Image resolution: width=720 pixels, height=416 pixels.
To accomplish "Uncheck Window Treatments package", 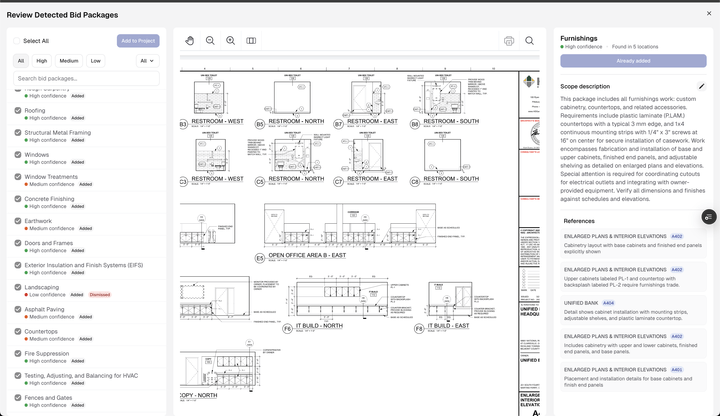I will point(18,177).
